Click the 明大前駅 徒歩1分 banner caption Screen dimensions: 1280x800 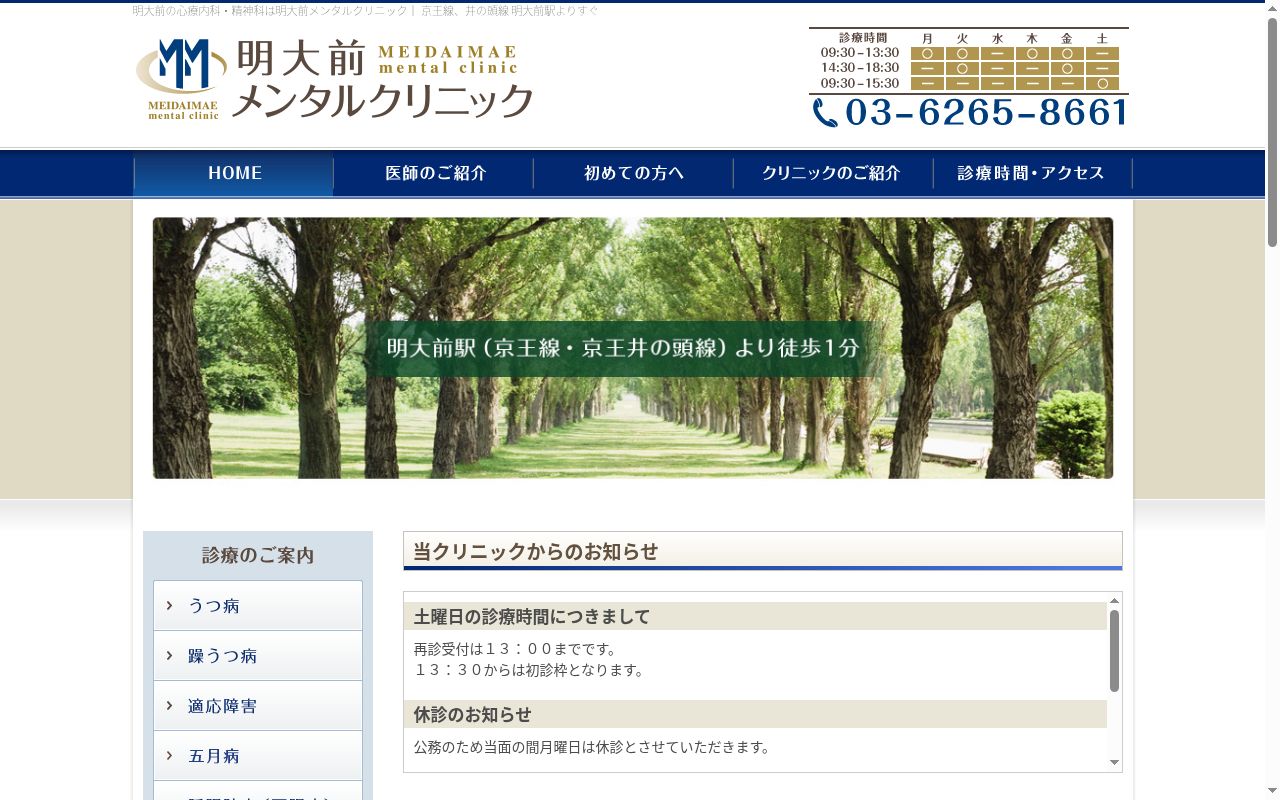click(x=623, y=348)
